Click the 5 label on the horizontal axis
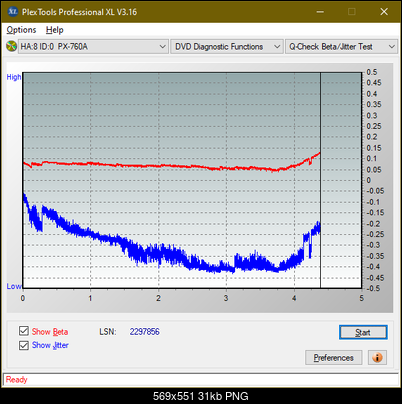The height and width of the screenshot is (404, 402). [361, 298]
